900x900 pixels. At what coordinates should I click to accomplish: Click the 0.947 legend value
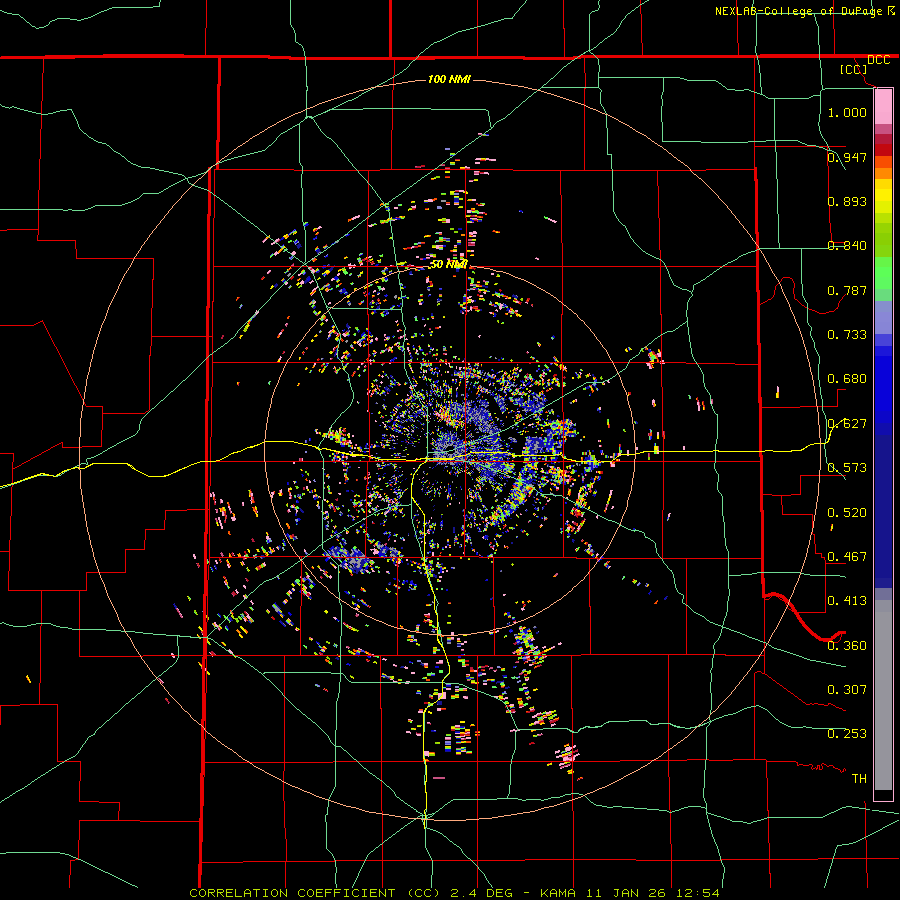tap(847, 157)
